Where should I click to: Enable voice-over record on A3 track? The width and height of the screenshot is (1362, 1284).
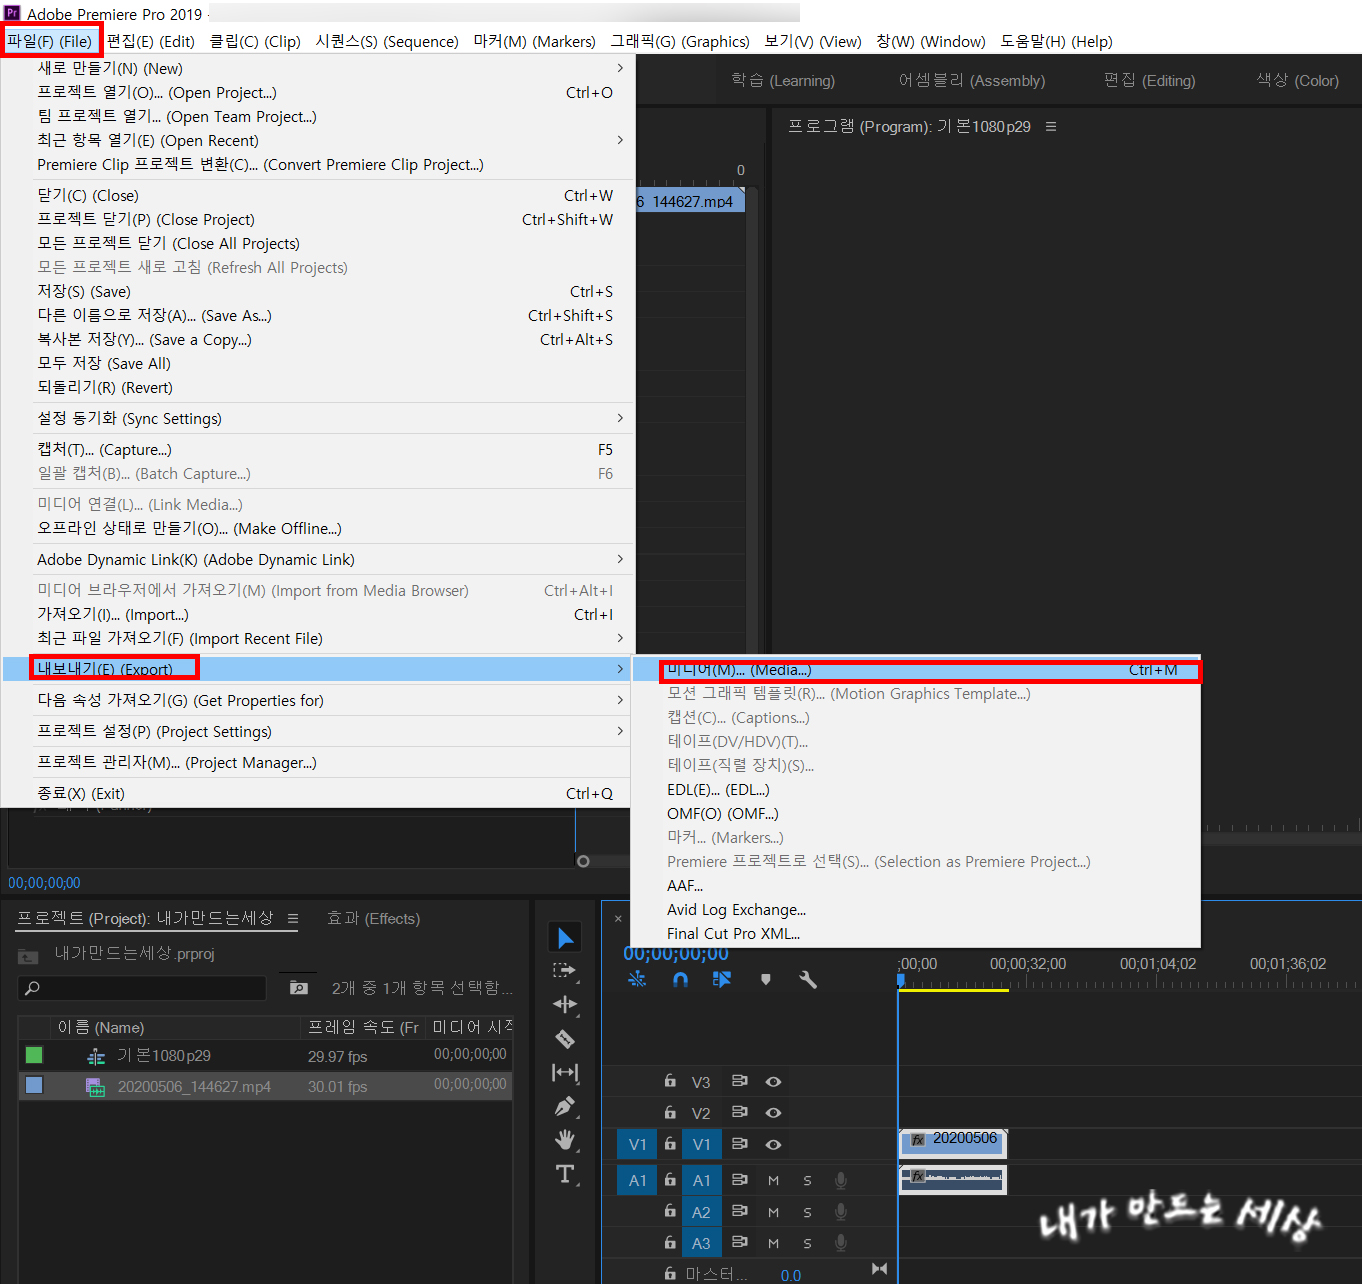(x=841, y=1243)
